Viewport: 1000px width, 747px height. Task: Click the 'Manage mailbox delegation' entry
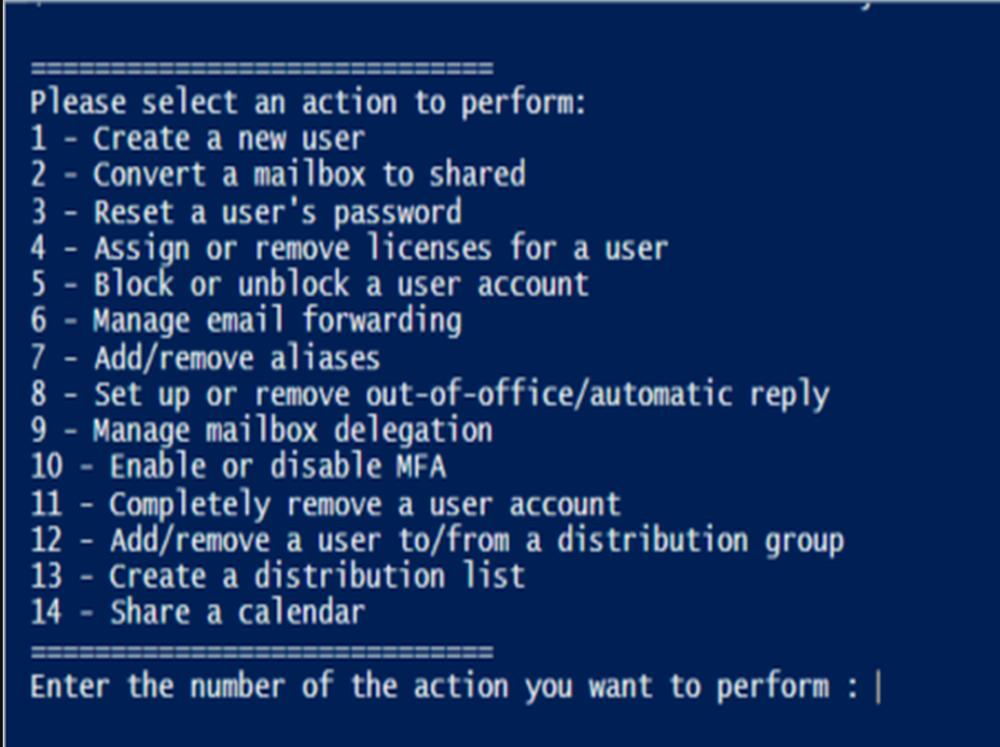pos(261,431)
